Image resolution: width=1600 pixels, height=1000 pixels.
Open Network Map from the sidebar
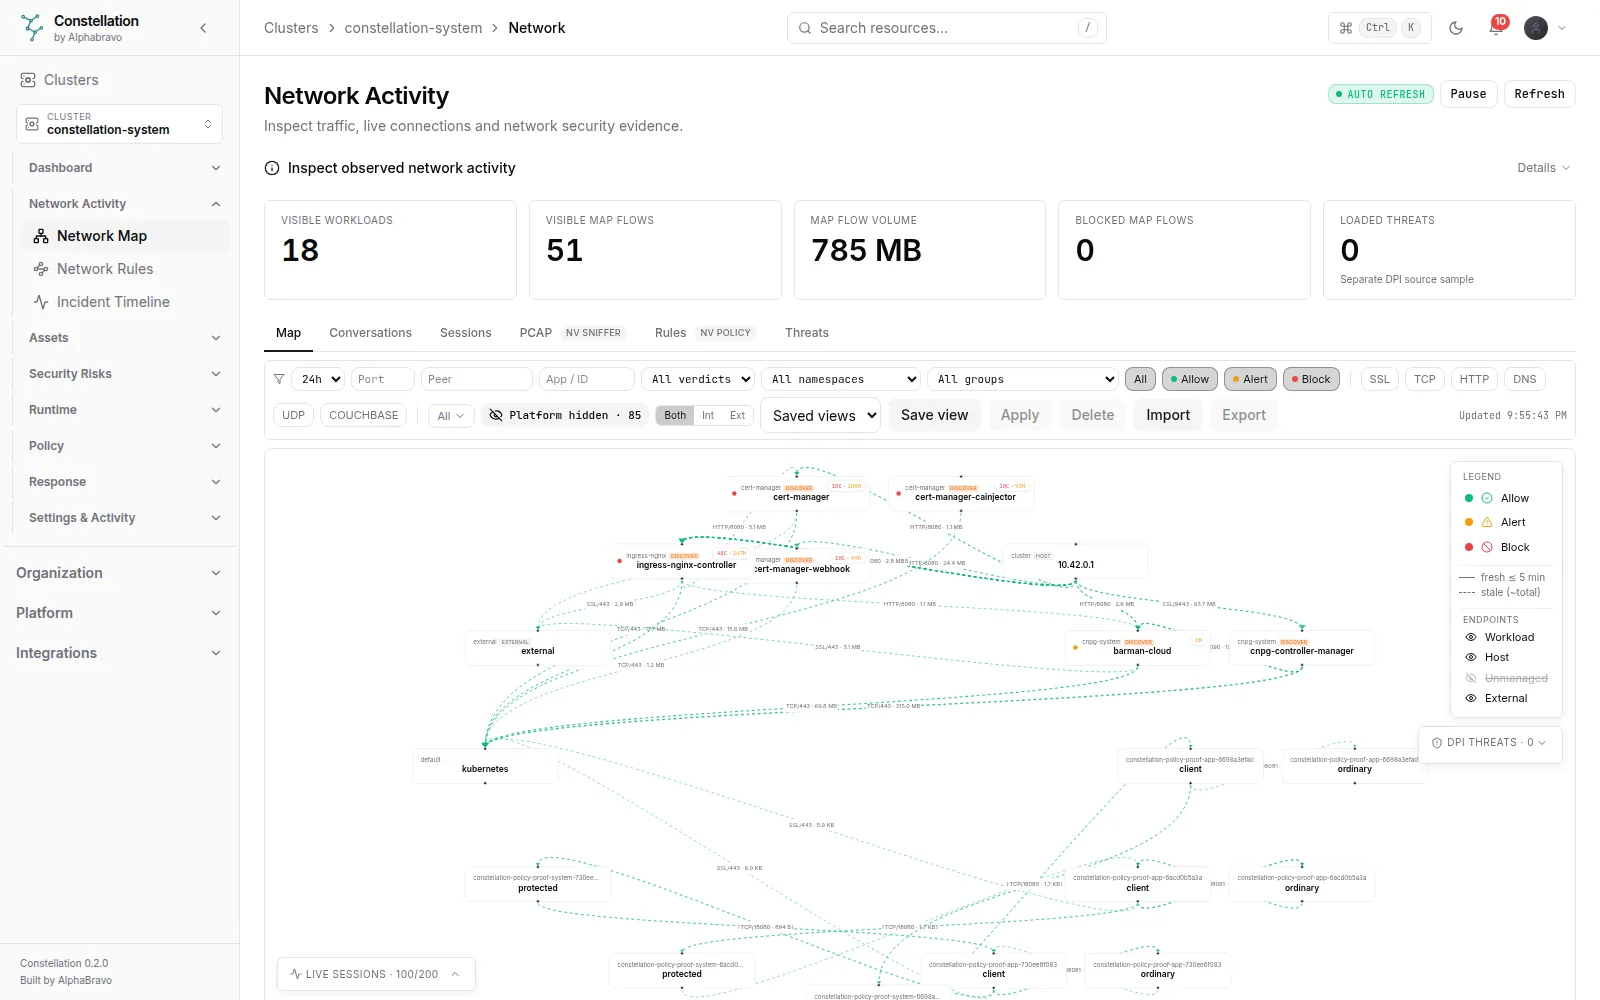coord(126,236)
